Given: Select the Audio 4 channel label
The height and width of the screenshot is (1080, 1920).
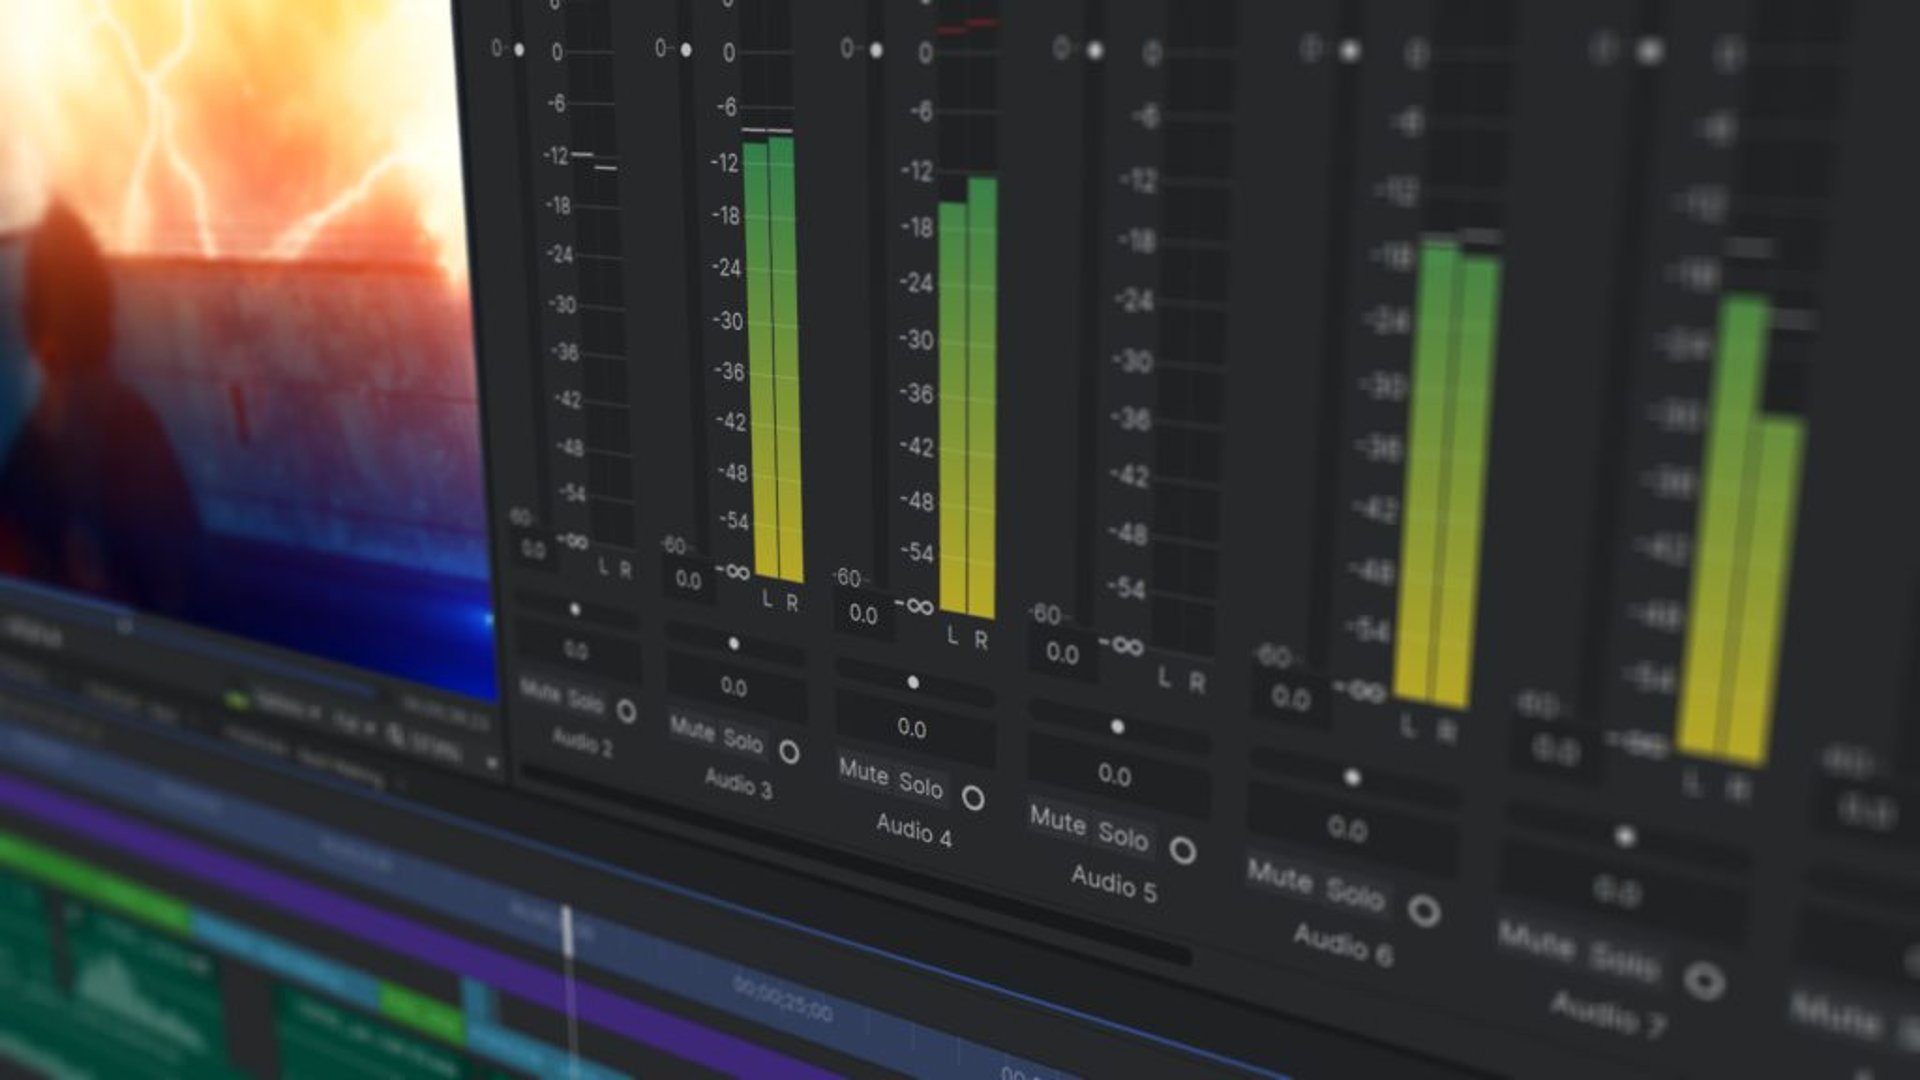Looking at the screenshot, I should (914, 830).
